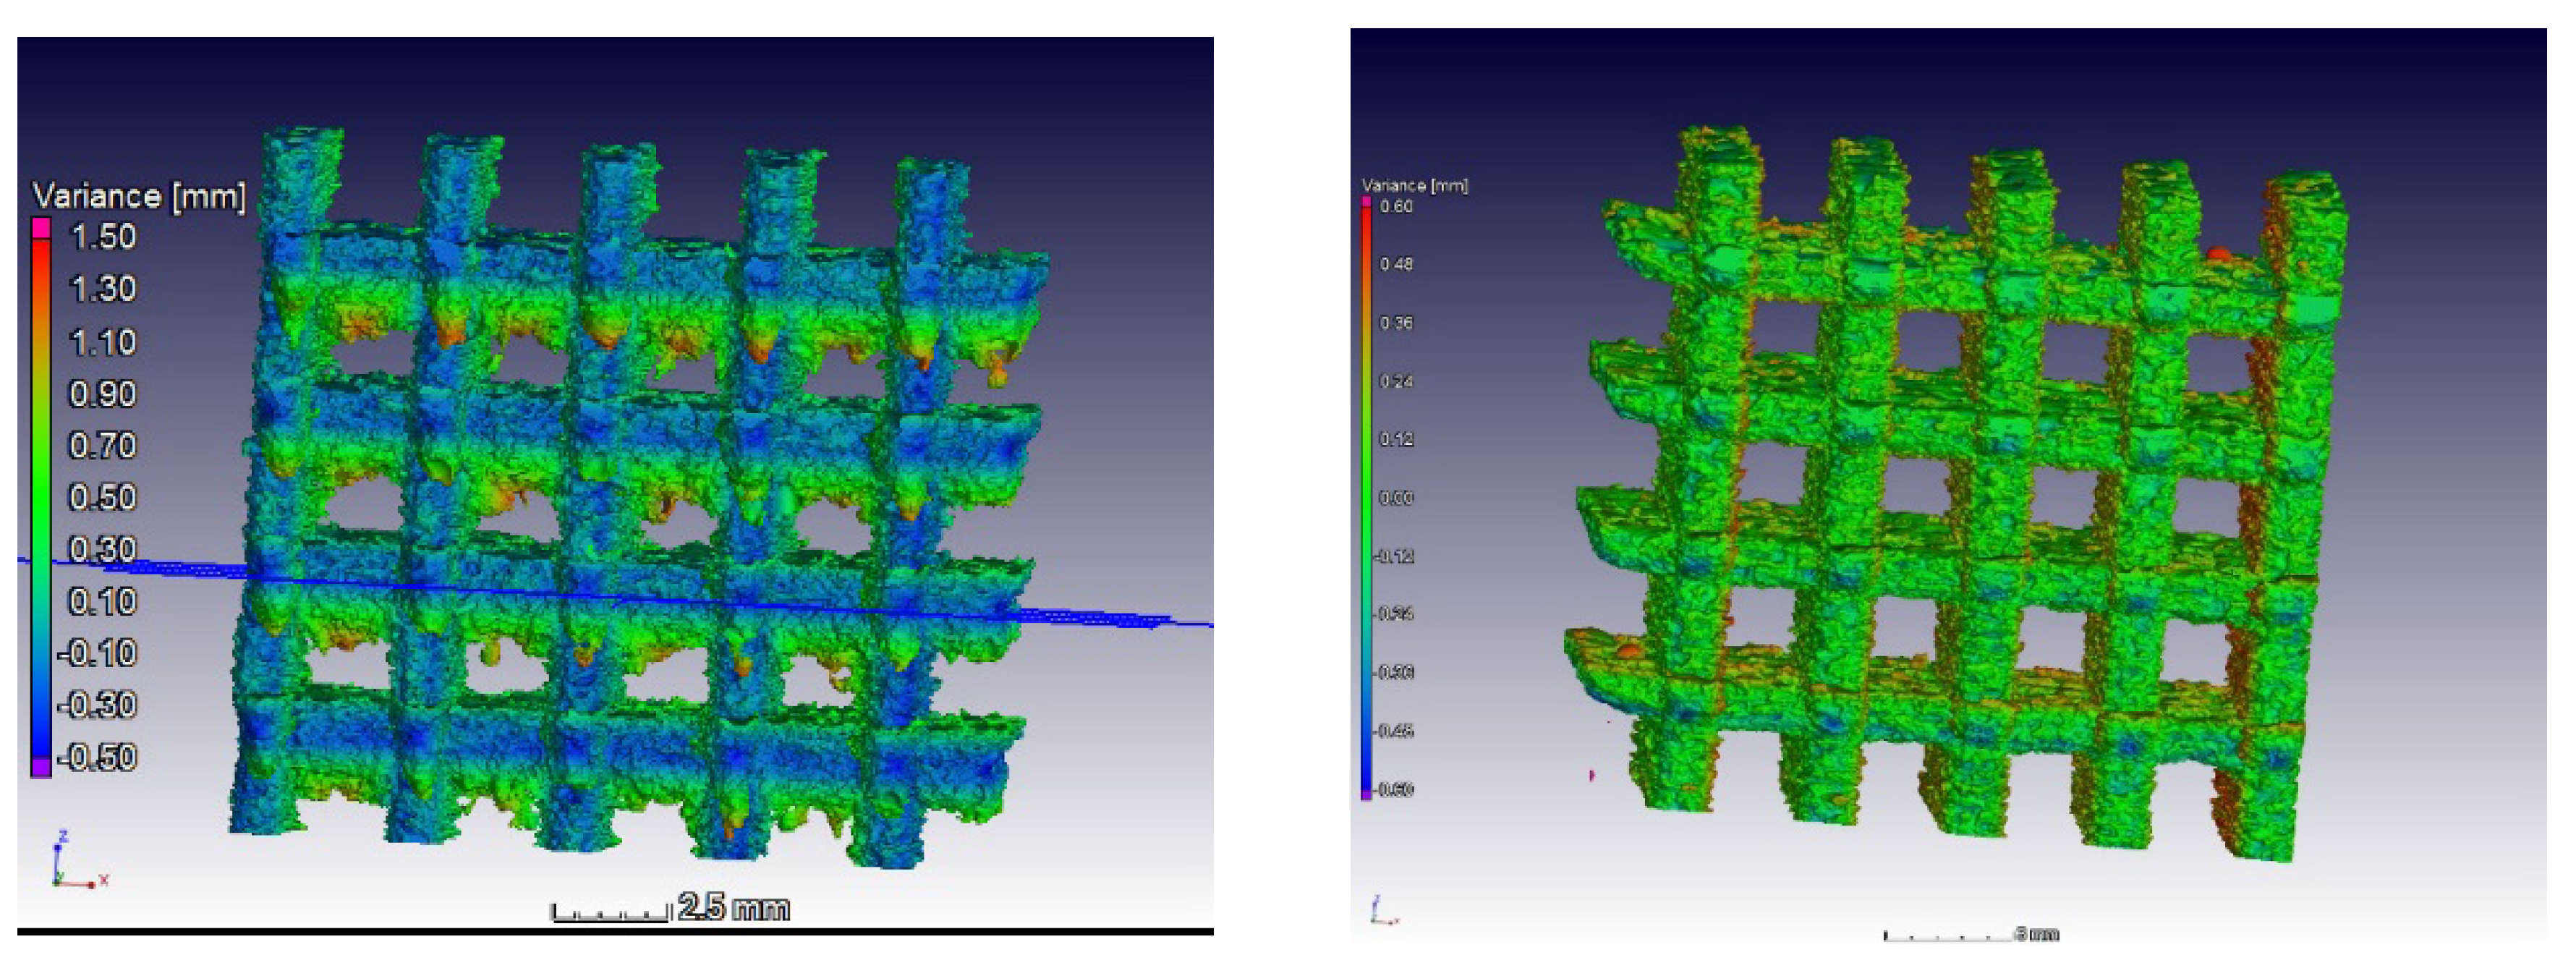Viewport: 2576px width, 976px height.
Task: Click the magenta cap atop right color bar
Action: point(1366,202)
